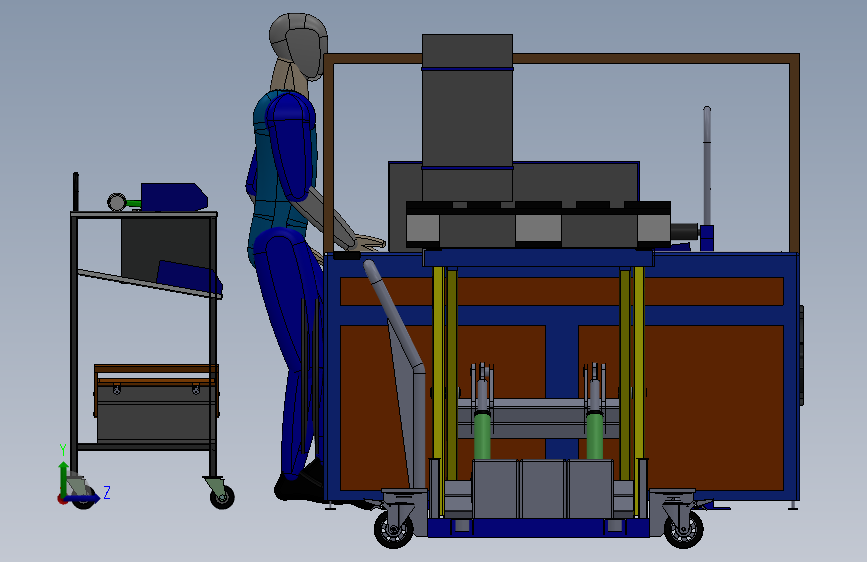Select the bench's large lower-right brown panel
Image resolution: width=867 pixels, height=562 pixels.
coord(681,408)
